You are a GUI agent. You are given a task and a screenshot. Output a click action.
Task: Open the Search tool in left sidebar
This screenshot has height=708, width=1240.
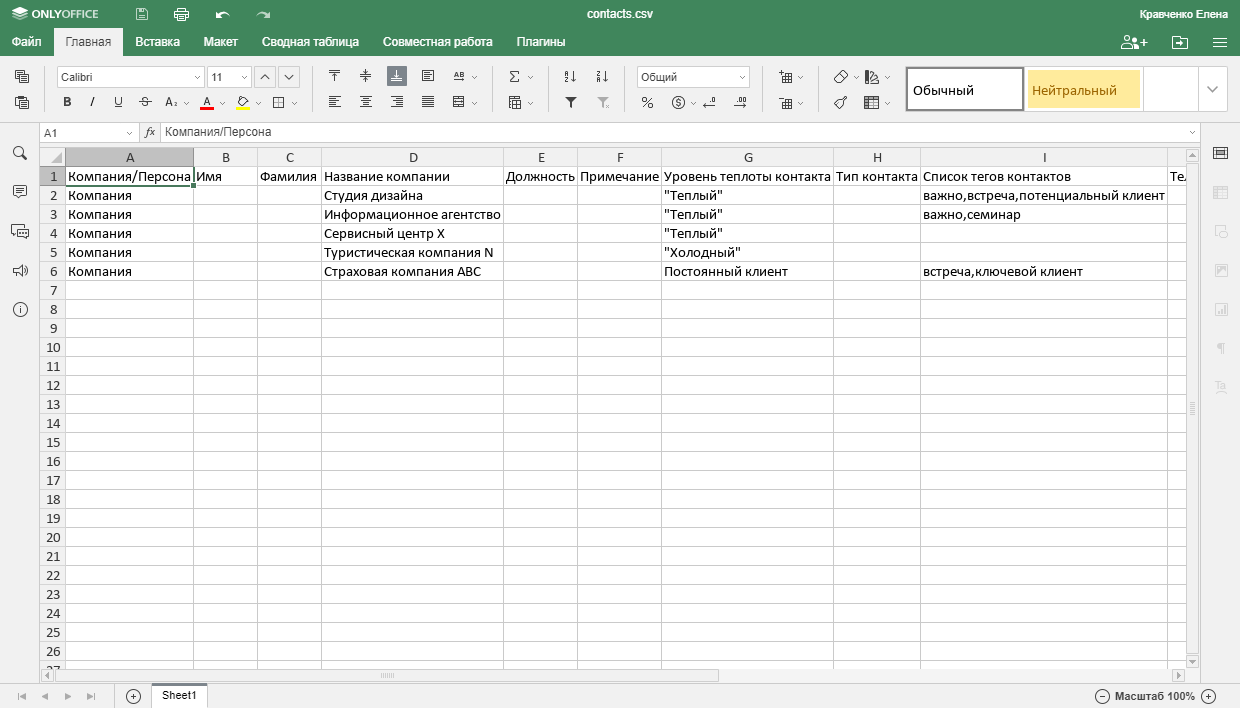tap(19, 153)
